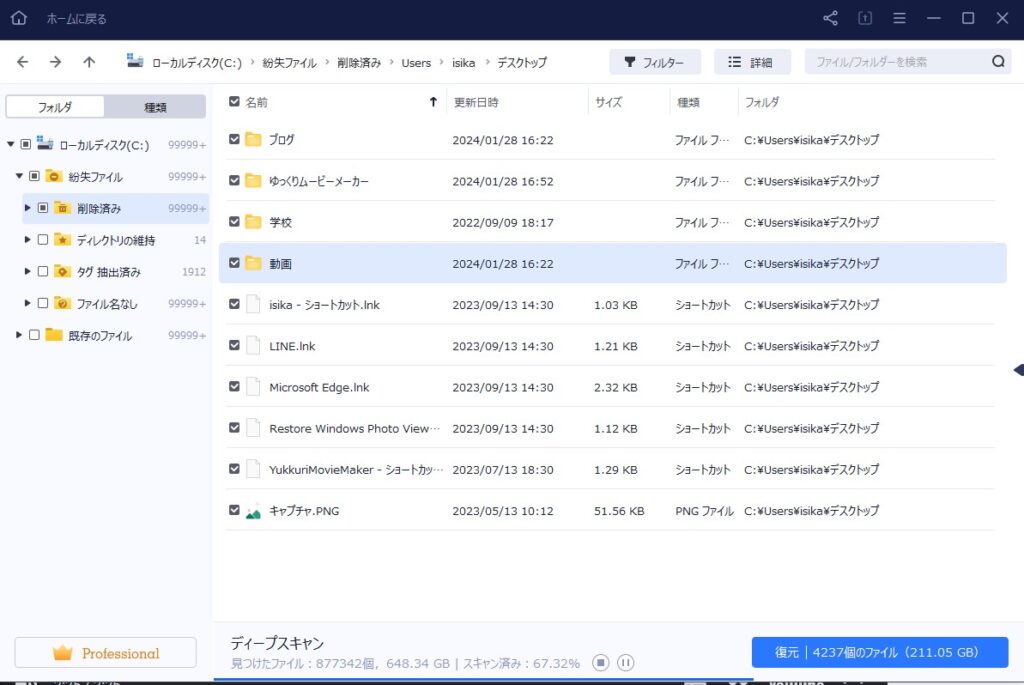Screen dimensions: 1024x685
Task: Collapse the 紛失ファイル tree node
Action: 19,176
